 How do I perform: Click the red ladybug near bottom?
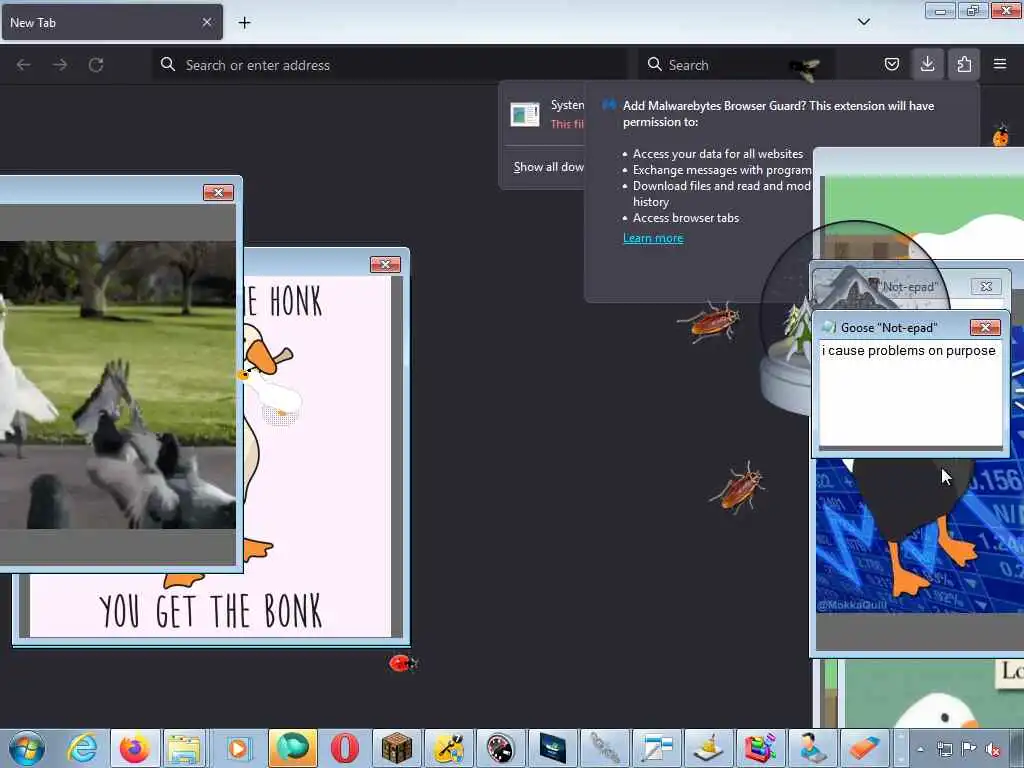(x=402, y=664)
